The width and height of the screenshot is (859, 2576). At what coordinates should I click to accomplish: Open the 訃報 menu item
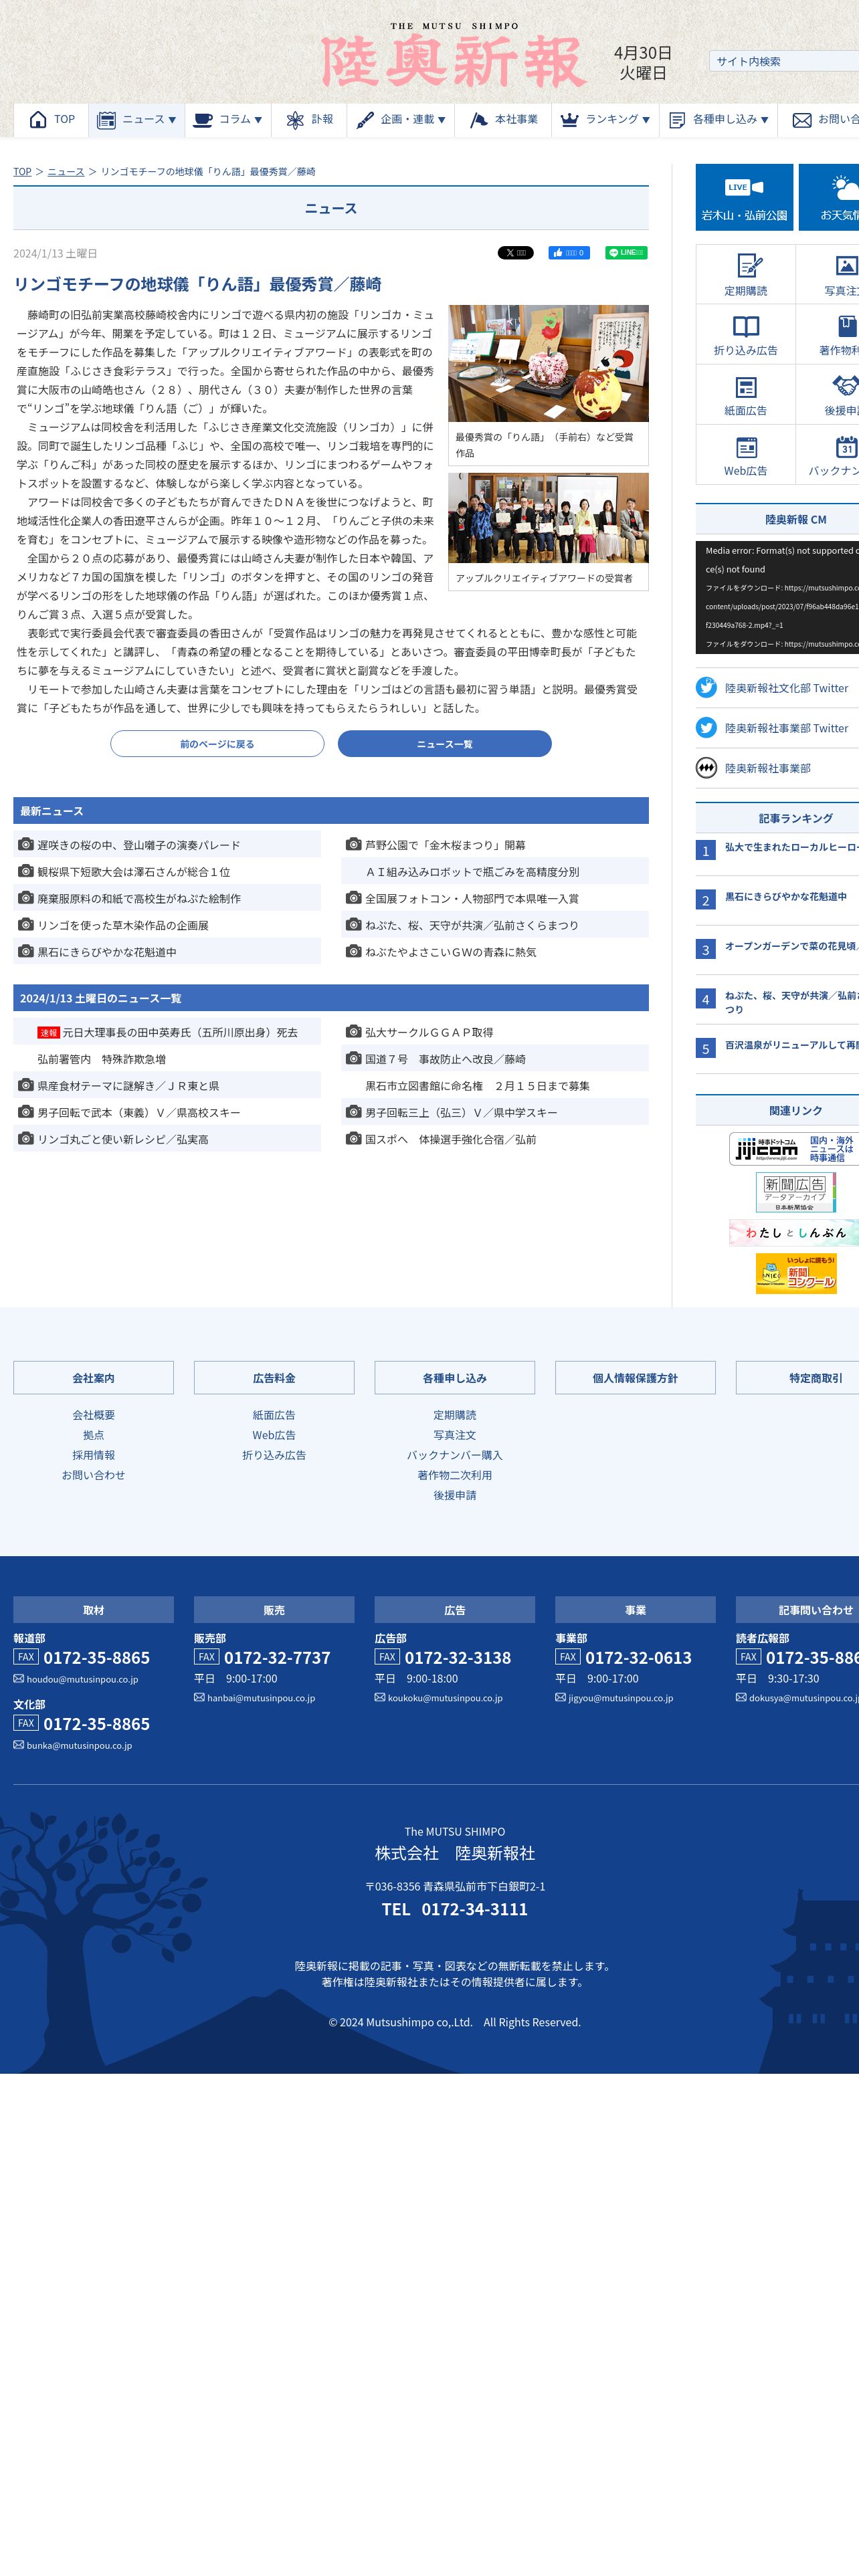[x=309, y=120]
